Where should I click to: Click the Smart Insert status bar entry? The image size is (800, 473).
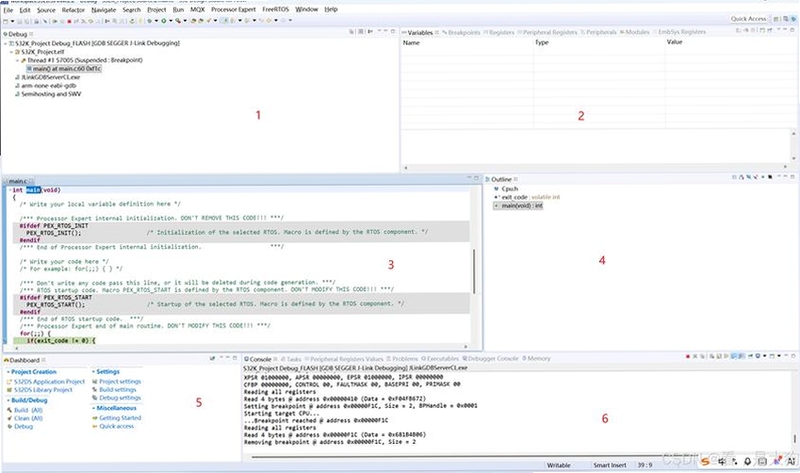610,465
